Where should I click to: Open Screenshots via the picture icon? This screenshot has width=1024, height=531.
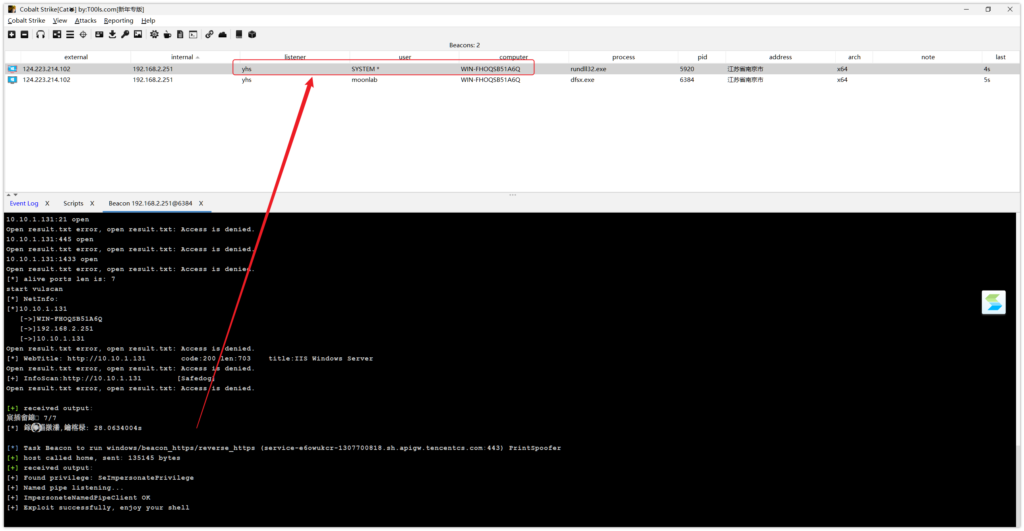coord(138,35)
